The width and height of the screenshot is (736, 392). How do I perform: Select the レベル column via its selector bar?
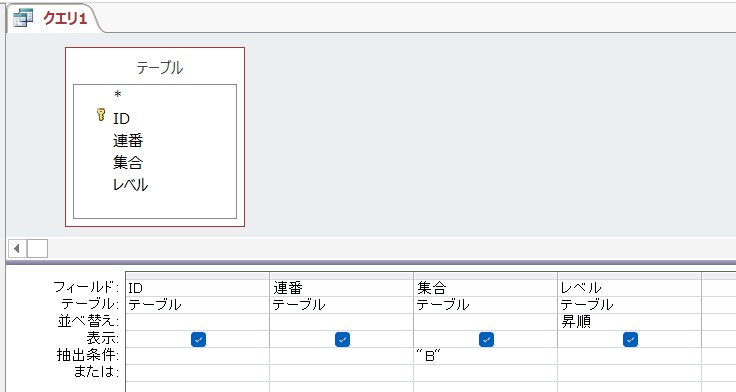point(629,276)
